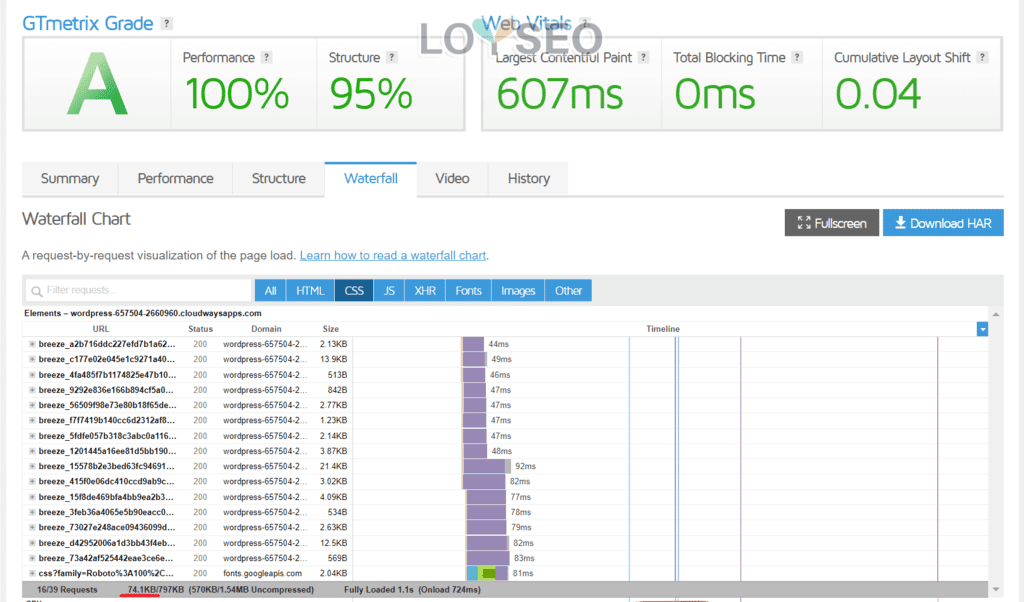Viewport: 1024px width, 602px height.
Task: Expand the breeze_73a42af525442eae3ce6e request row
Action: pyautogui.click(x=32, y=558)
